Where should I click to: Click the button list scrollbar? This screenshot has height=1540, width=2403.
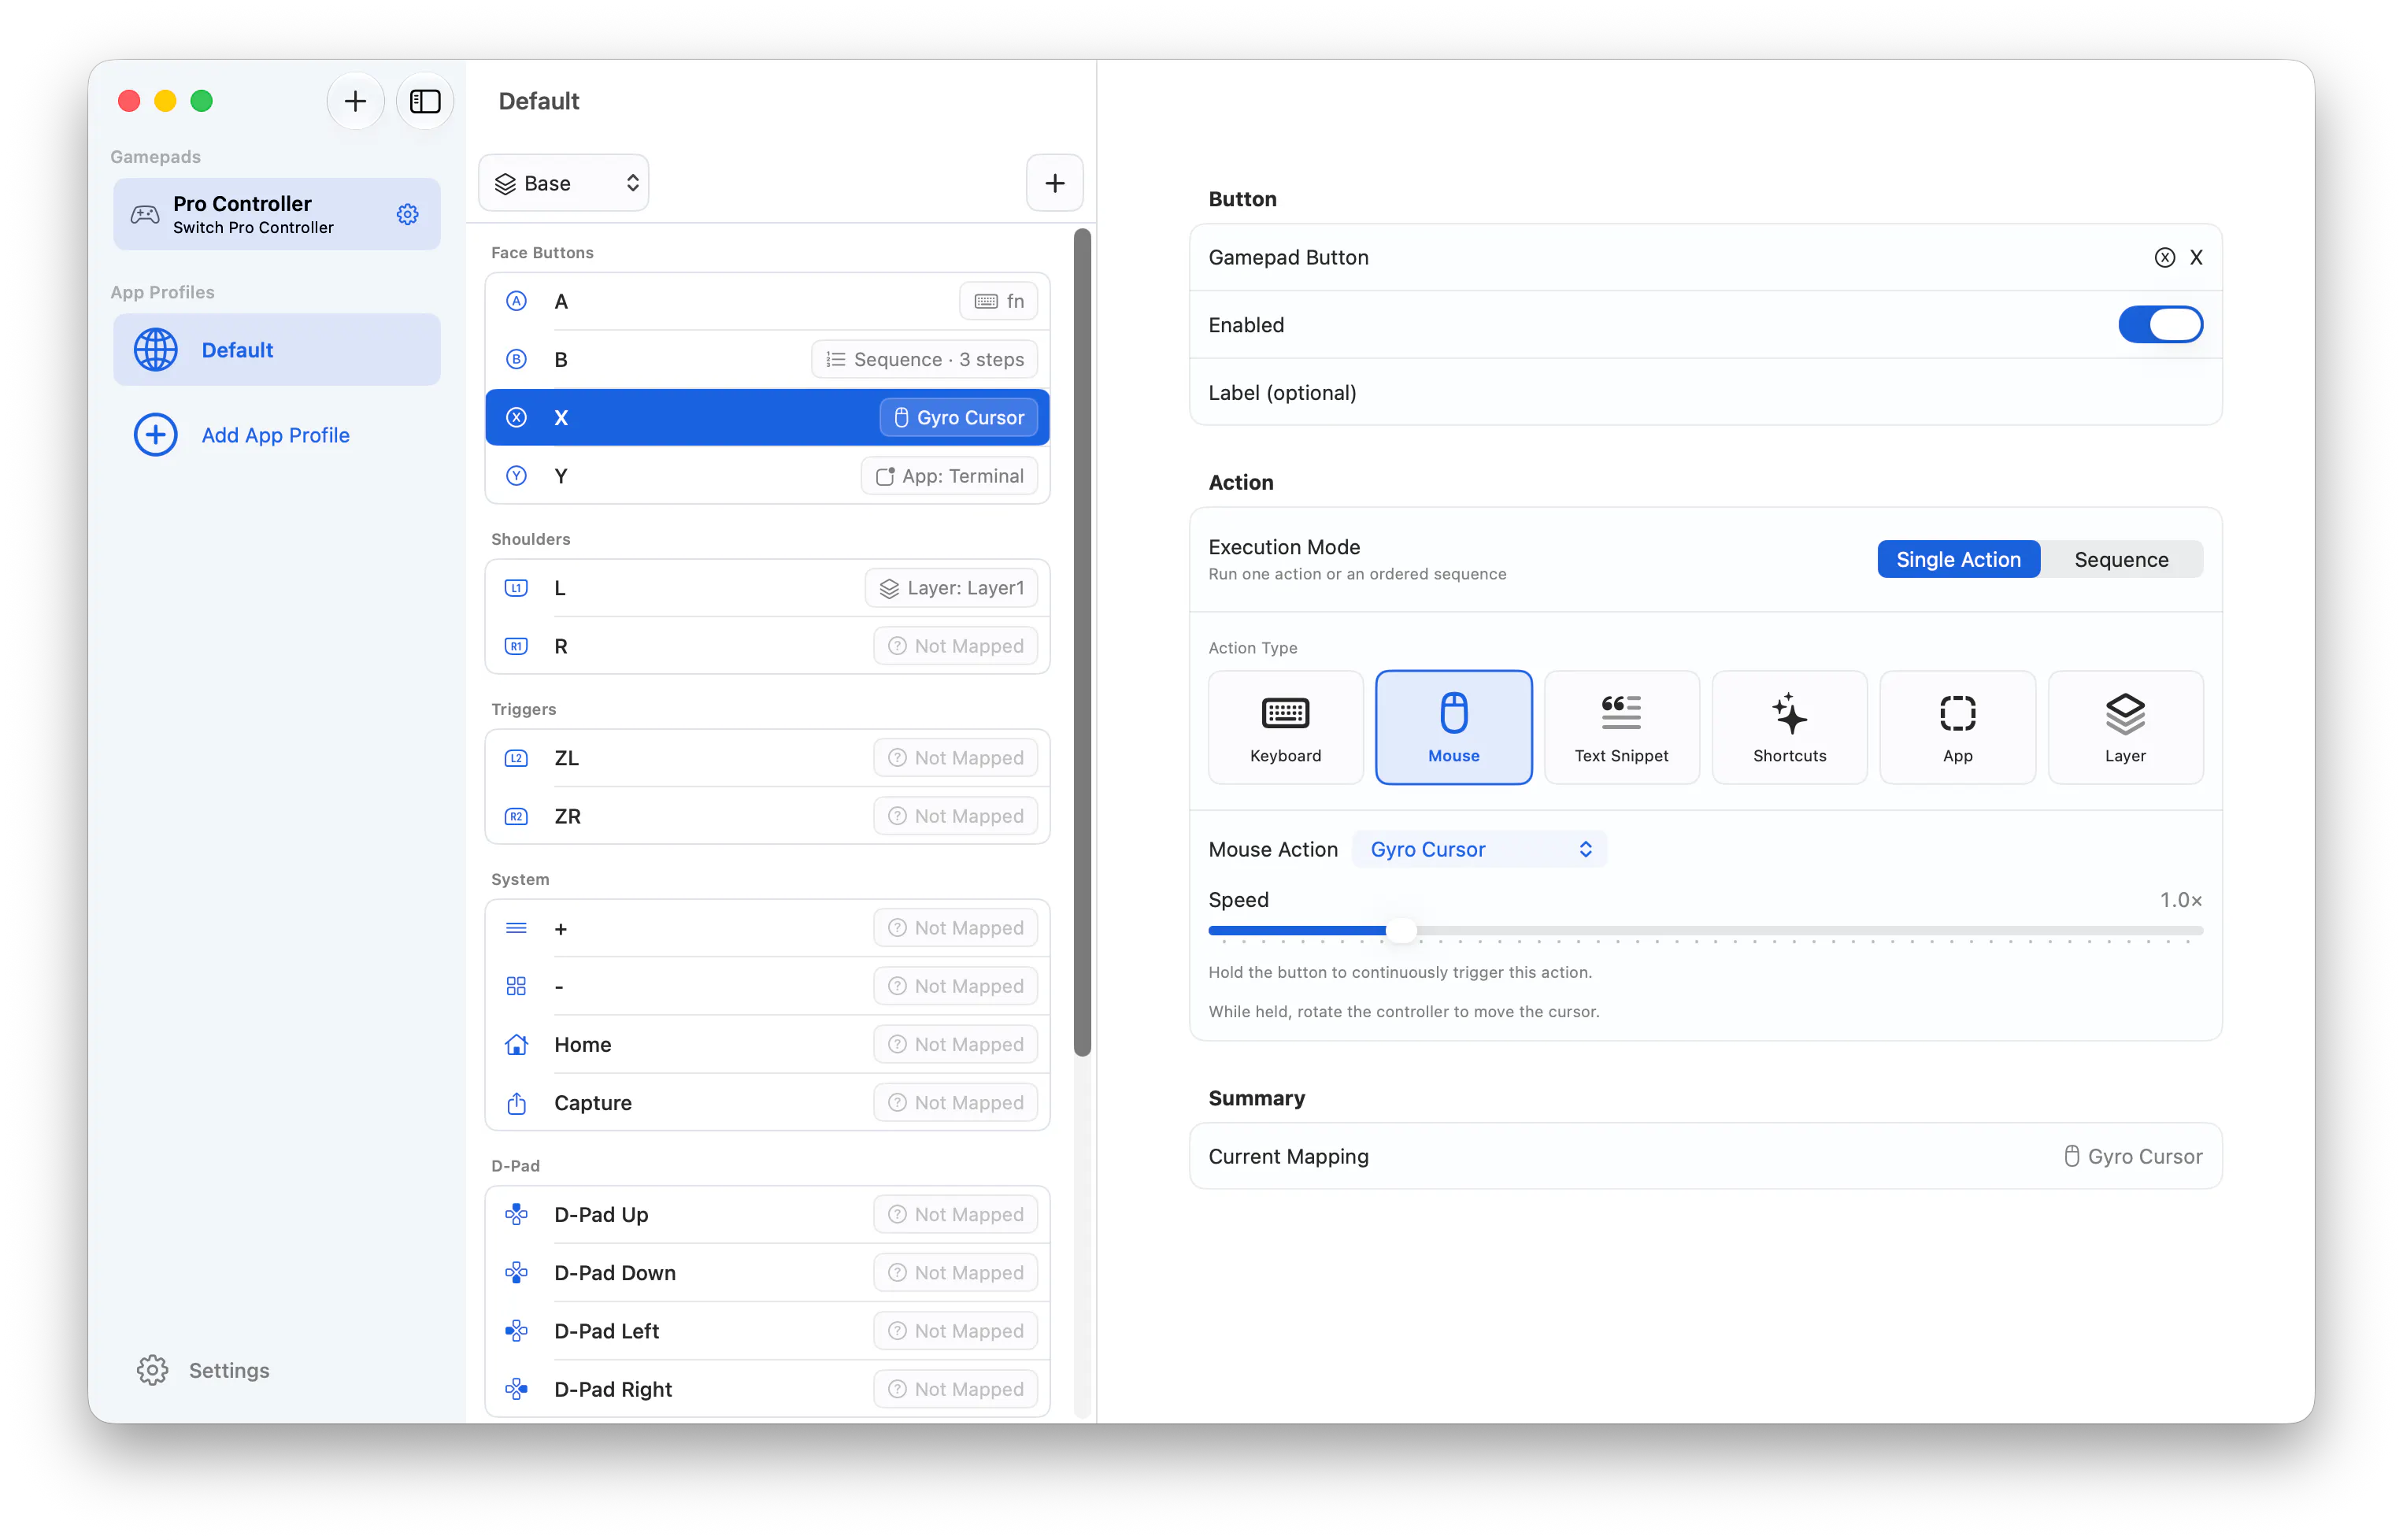(x=1082, y=642)
